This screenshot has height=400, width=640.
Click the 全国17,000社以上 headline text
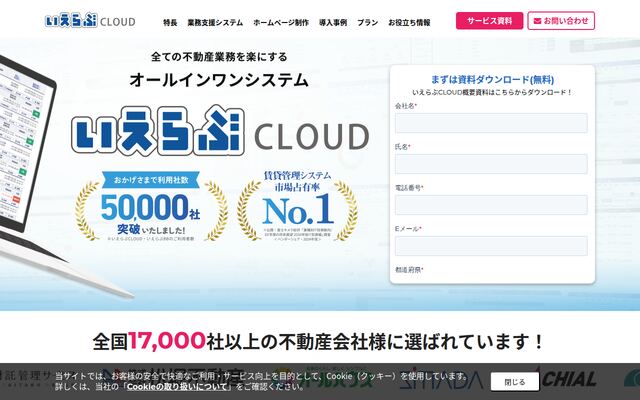click(x=318, y=341)
